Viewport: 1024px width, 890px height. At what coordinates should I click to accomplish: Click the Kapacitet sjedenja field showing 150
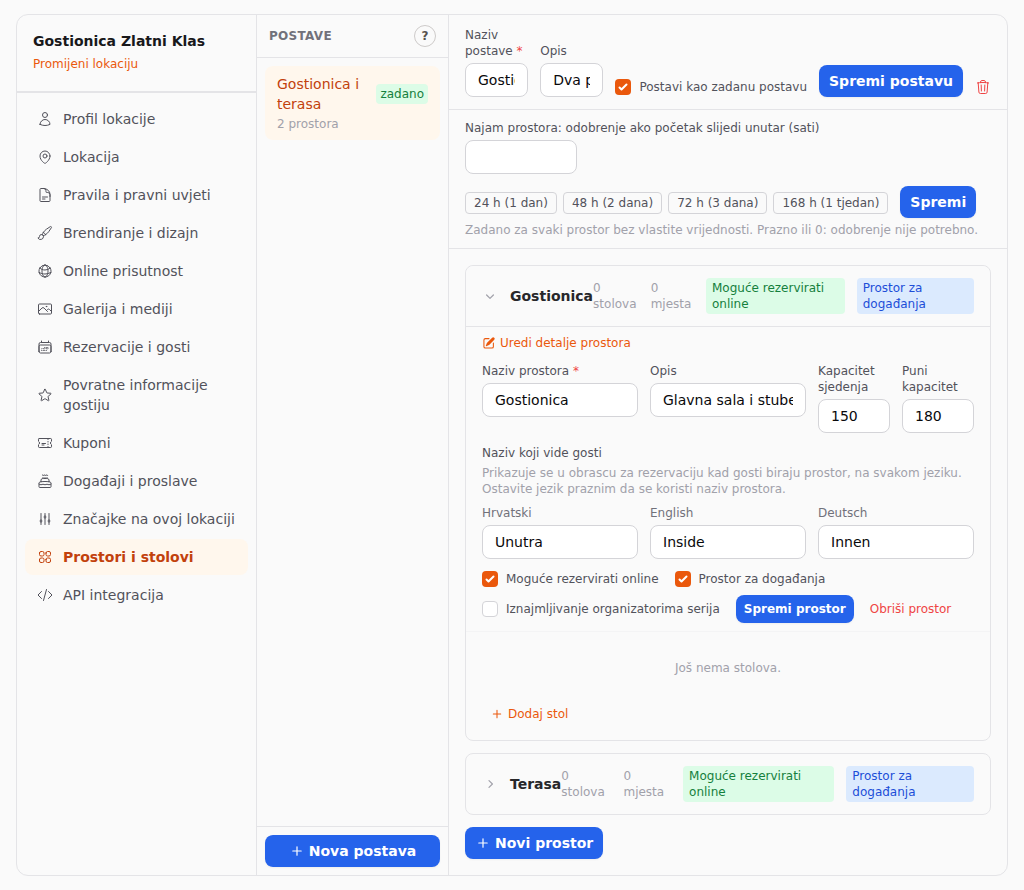(x=854, y=416)
